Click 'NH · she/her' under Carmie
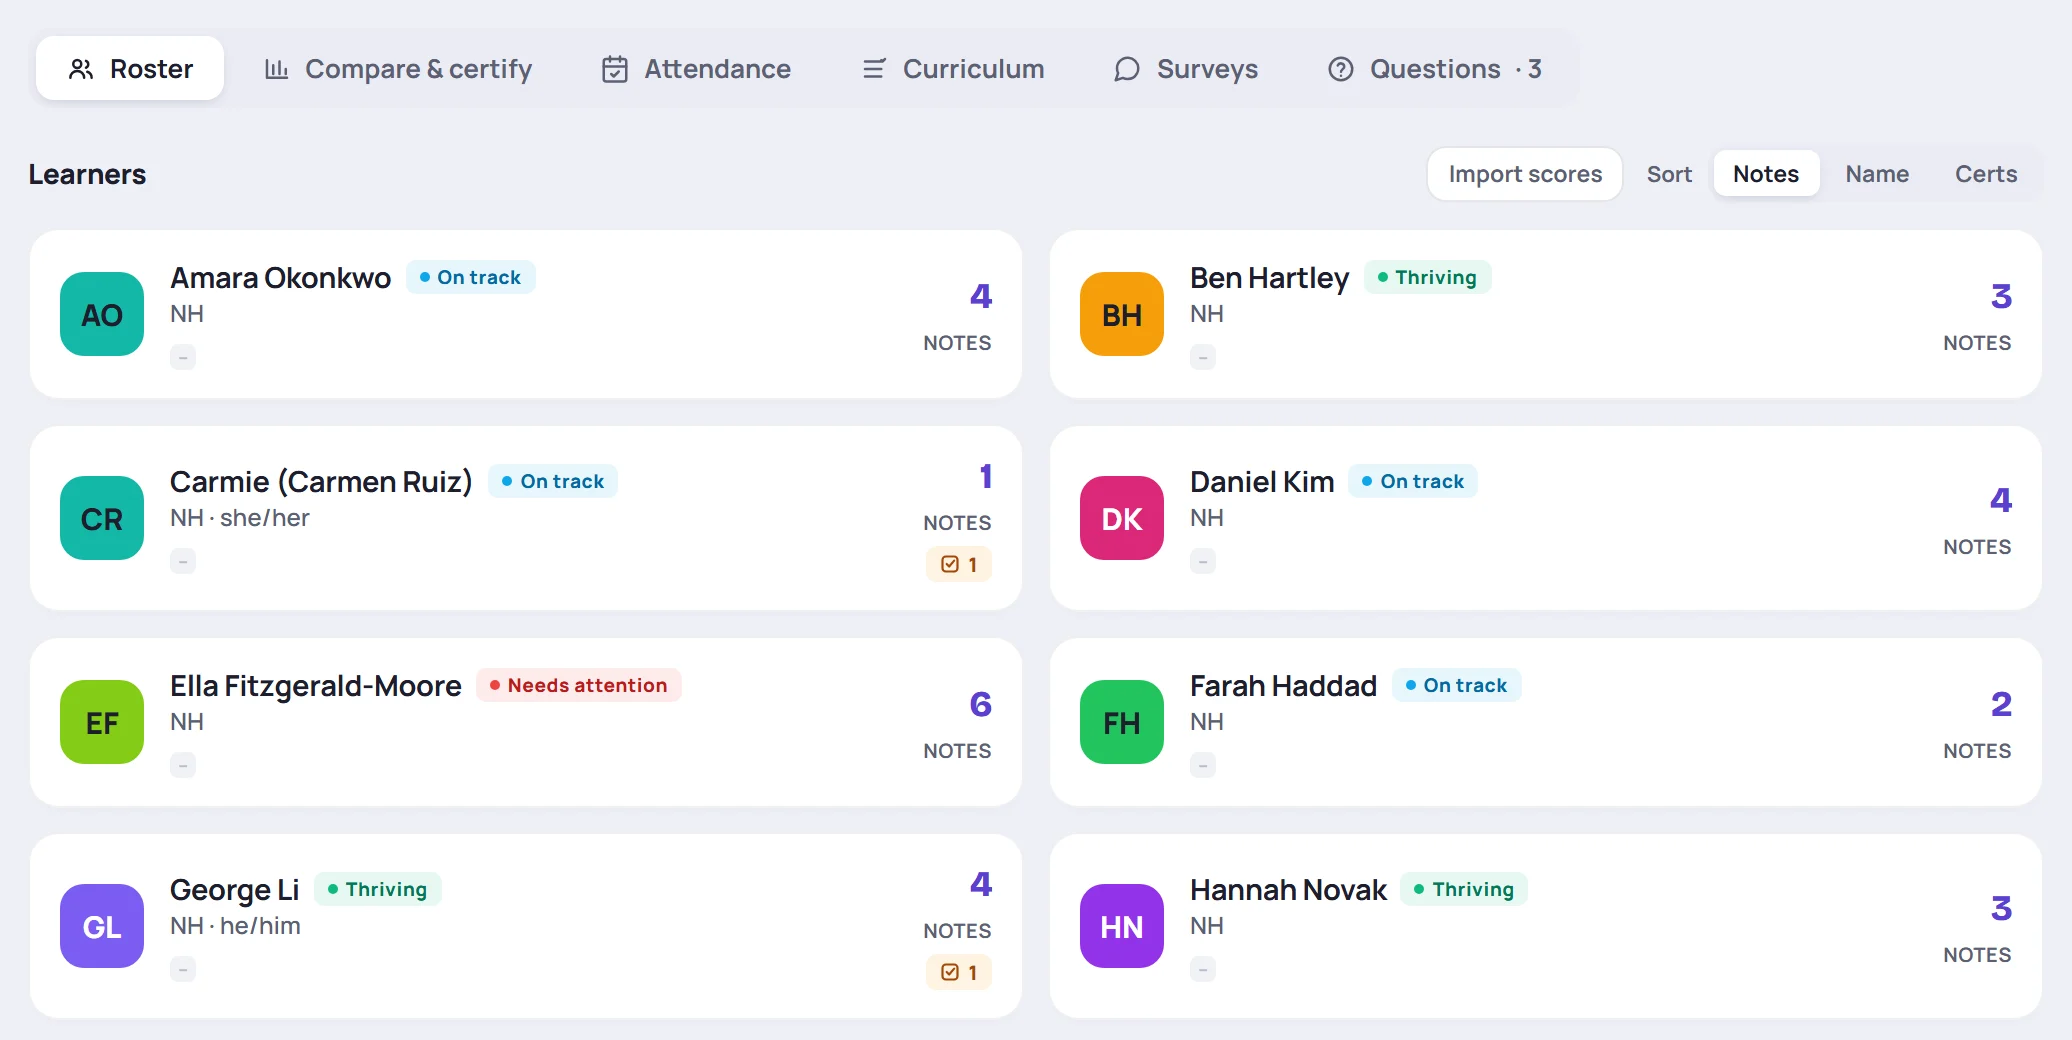 click(x=240, y=518)
